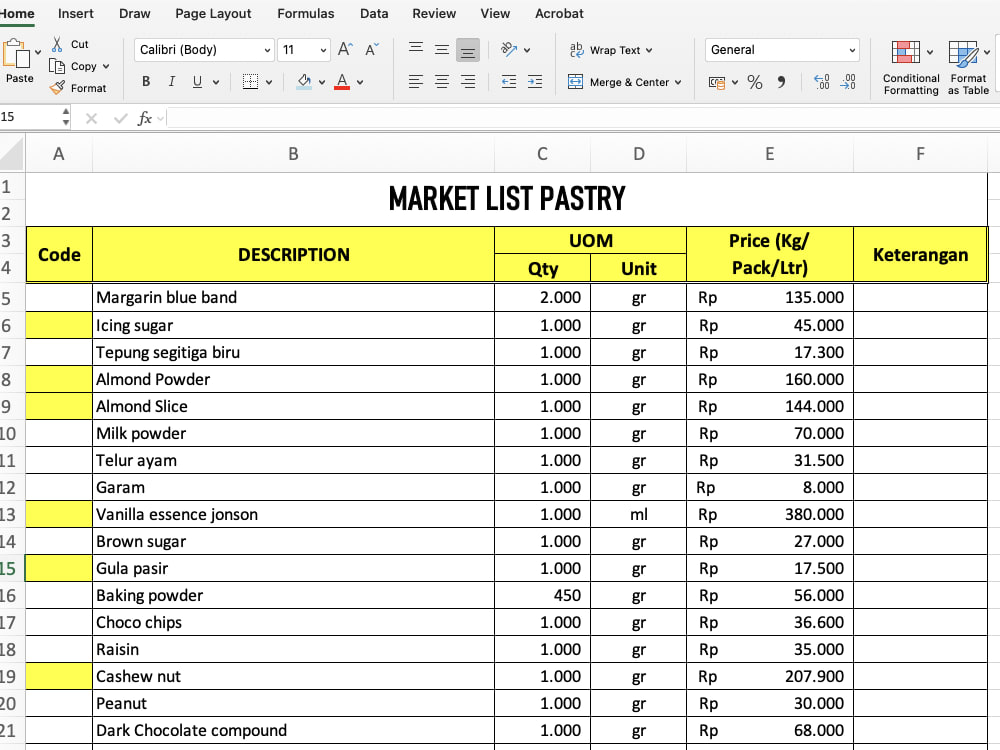
Task: Switch to Page Layout tab
Action: tap(213, 13)
